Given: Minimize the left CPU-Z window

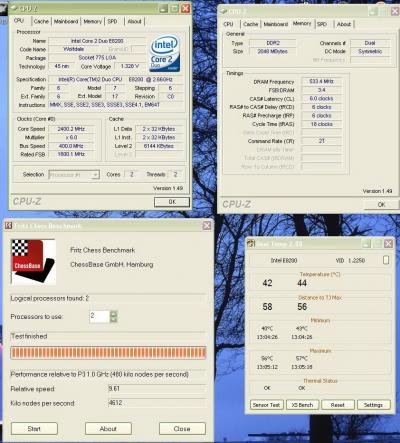Looking at the screenshot, I should [x=163, y=8].
